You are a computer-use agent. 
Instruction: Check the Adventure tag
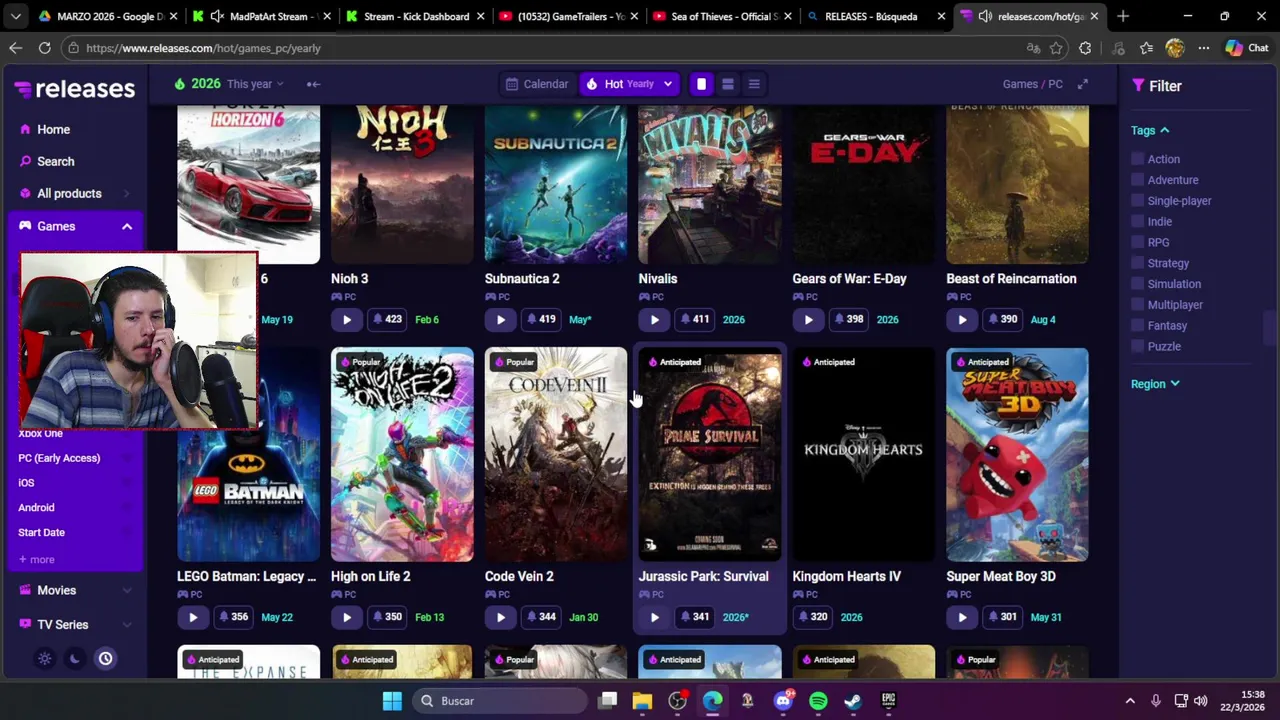[x=1137, y=180]
